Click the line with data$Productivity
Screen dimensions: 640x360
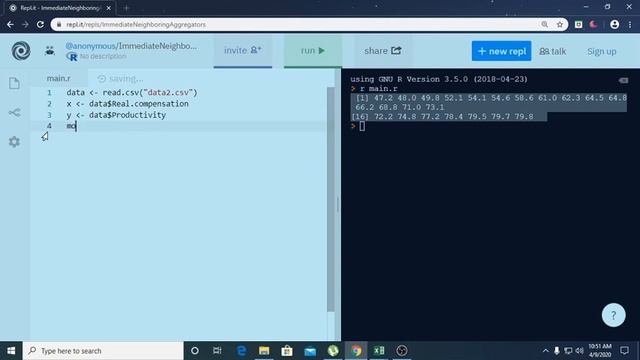pos(116,115)
